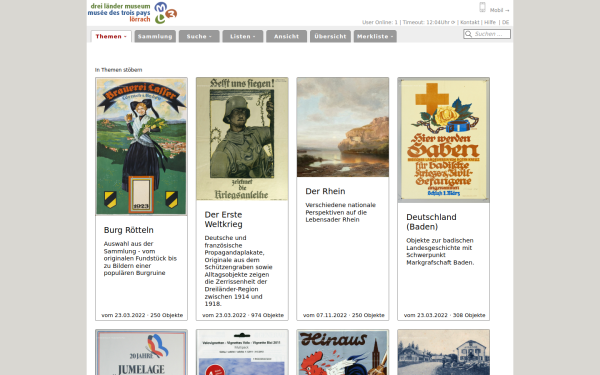
Task: Click timeout refresh icon after 12:04 Uhr
Action: [x=453, y=22]
